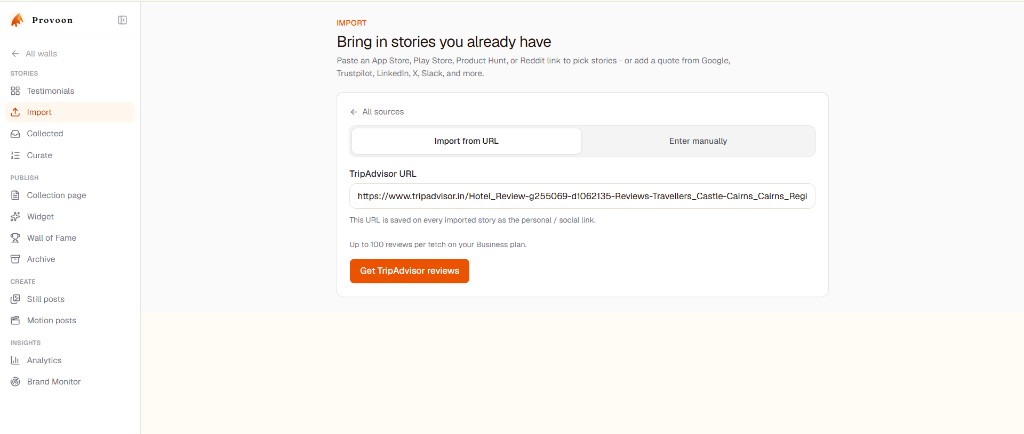Switch to the Import from URL tab
1024x434 pixels.
click(466, 141)
